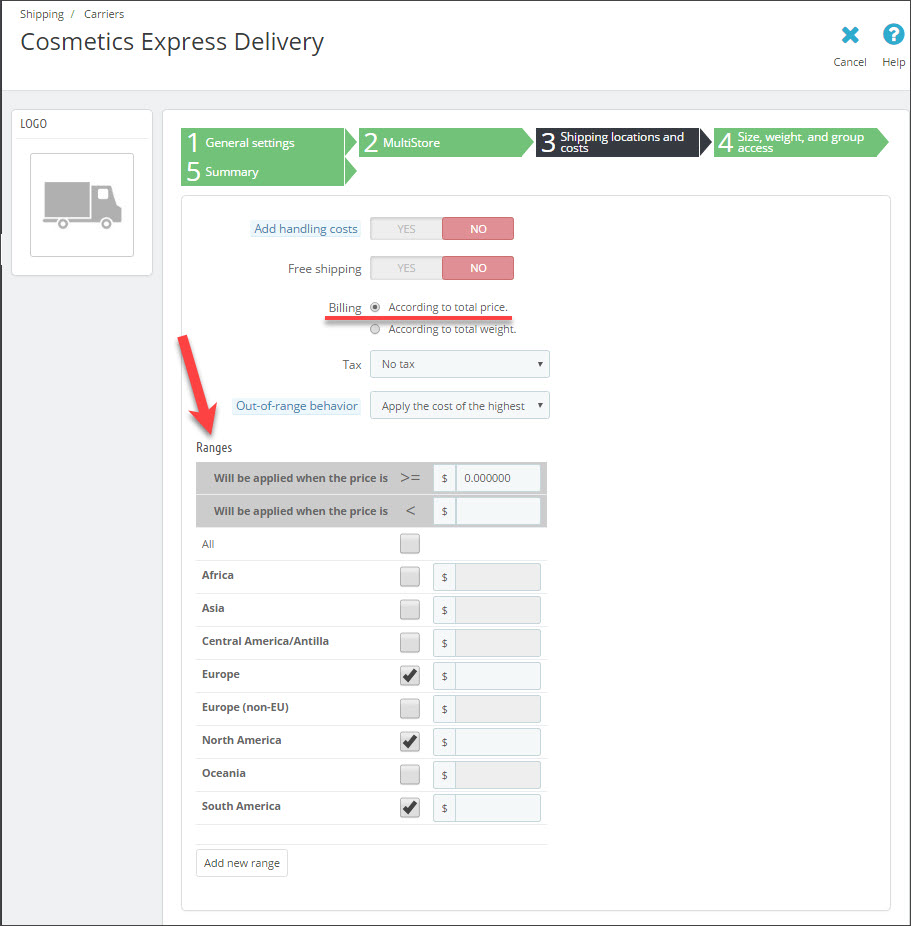This screenshot has width=911, height=926.
Task: Click the Add new range button
Action: pyautogui.click(x=241, y=862)
